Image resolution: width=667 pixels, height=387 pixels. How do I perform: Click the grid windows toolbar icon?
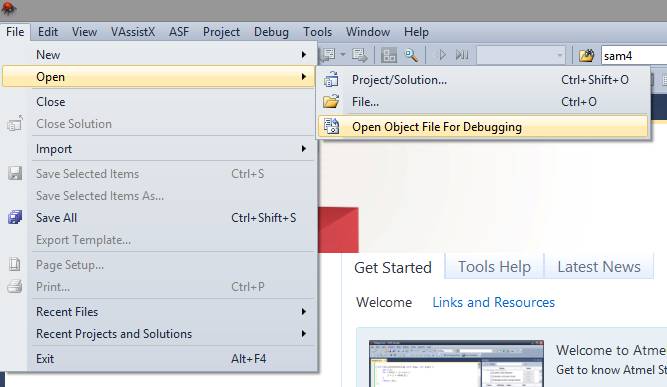(388, 55)
